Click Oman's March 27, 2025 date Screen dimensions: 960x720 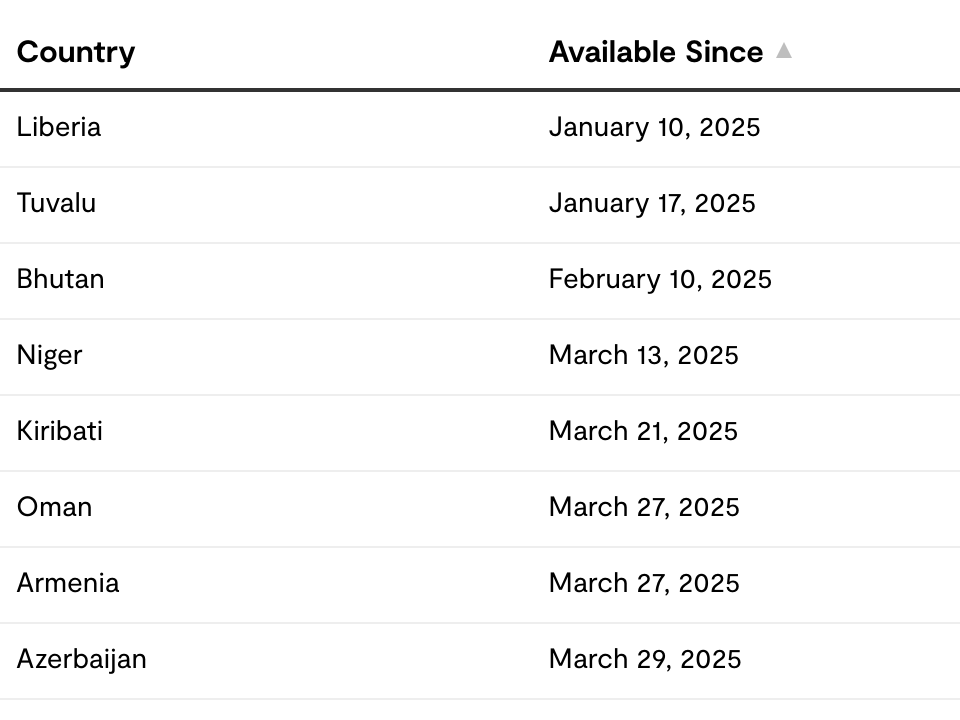pyautogui.click(x=644, y=508)
